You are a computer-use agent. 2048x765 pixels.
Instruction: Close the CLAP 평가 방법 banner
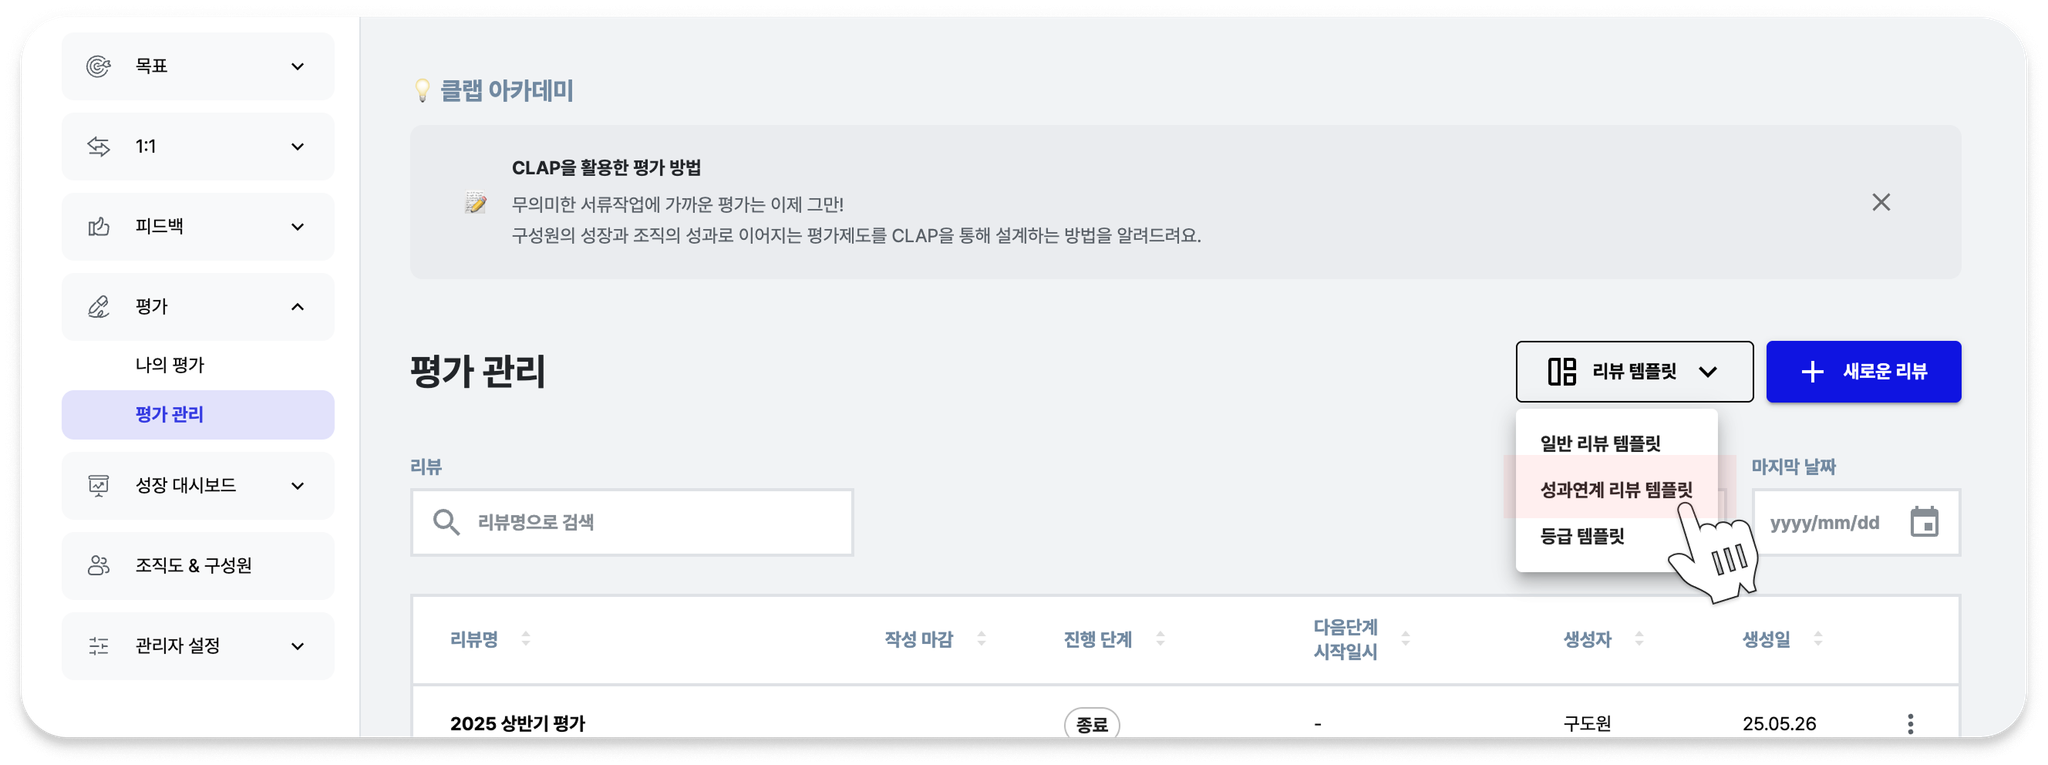[x=1881, y=202]
